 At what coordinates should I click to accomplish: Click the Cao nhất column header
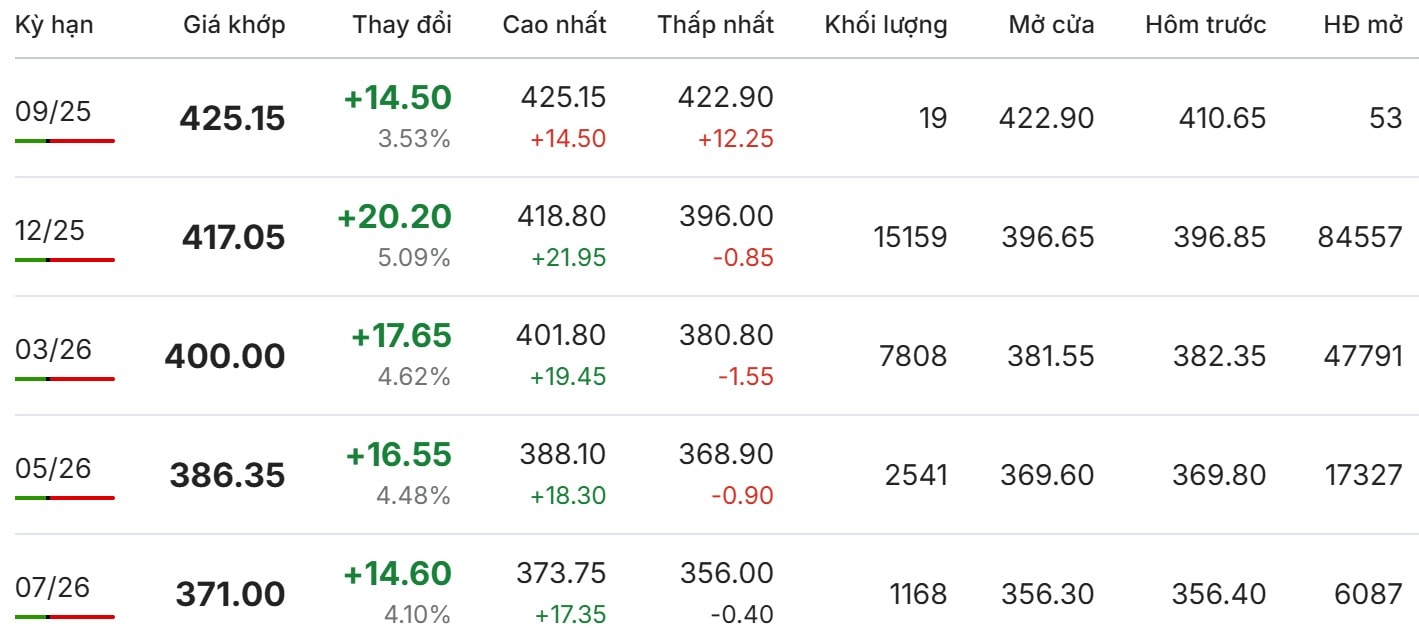[554, 25]
